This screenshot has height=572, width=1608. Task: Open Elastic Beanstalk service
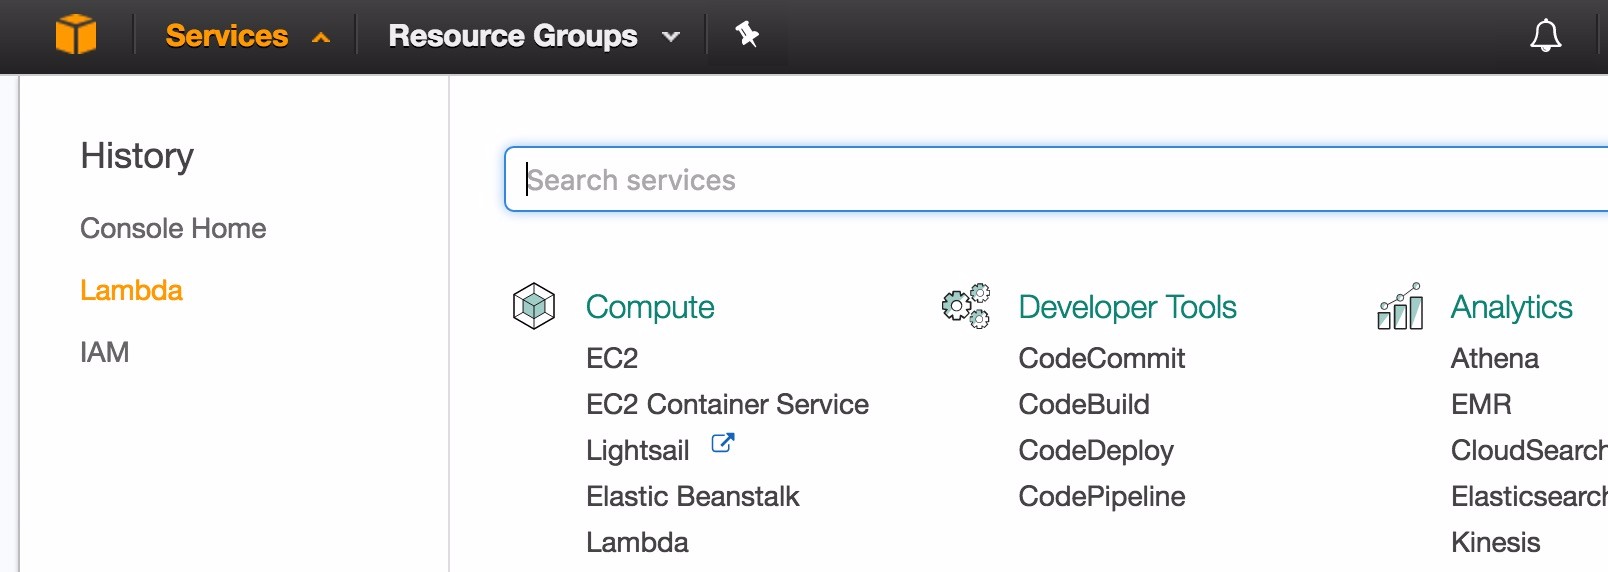point(692,496)
